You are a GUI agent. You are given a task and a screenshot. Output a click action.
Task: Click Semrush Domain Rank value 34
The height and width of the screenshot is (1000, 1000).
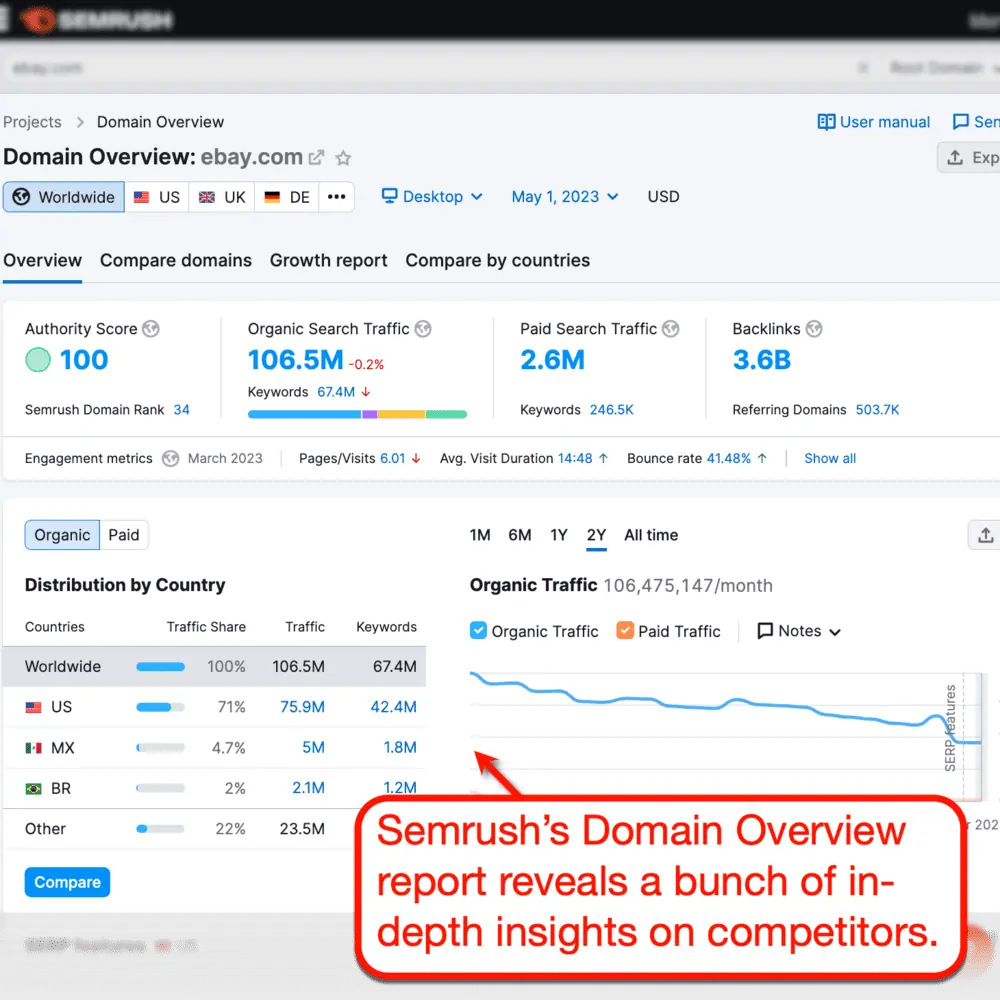click(182, 410)
